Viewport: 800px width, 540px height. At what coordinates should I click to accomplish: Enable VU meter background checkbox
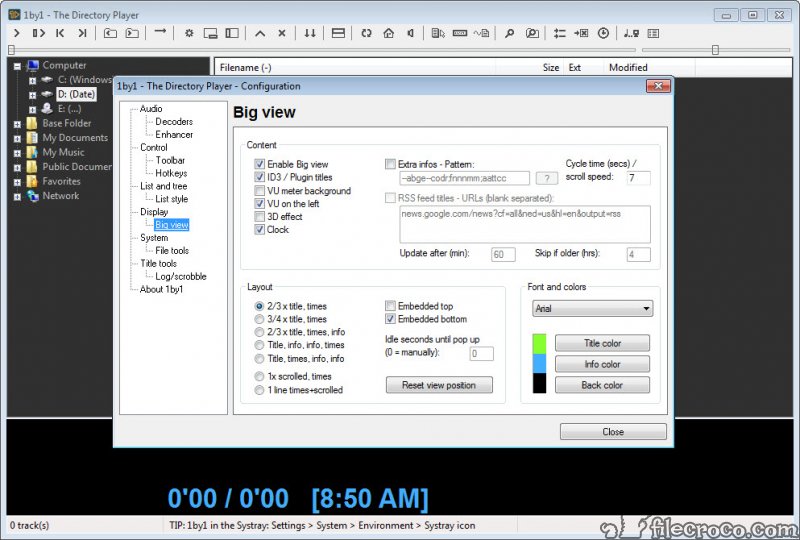coord(259,190)
